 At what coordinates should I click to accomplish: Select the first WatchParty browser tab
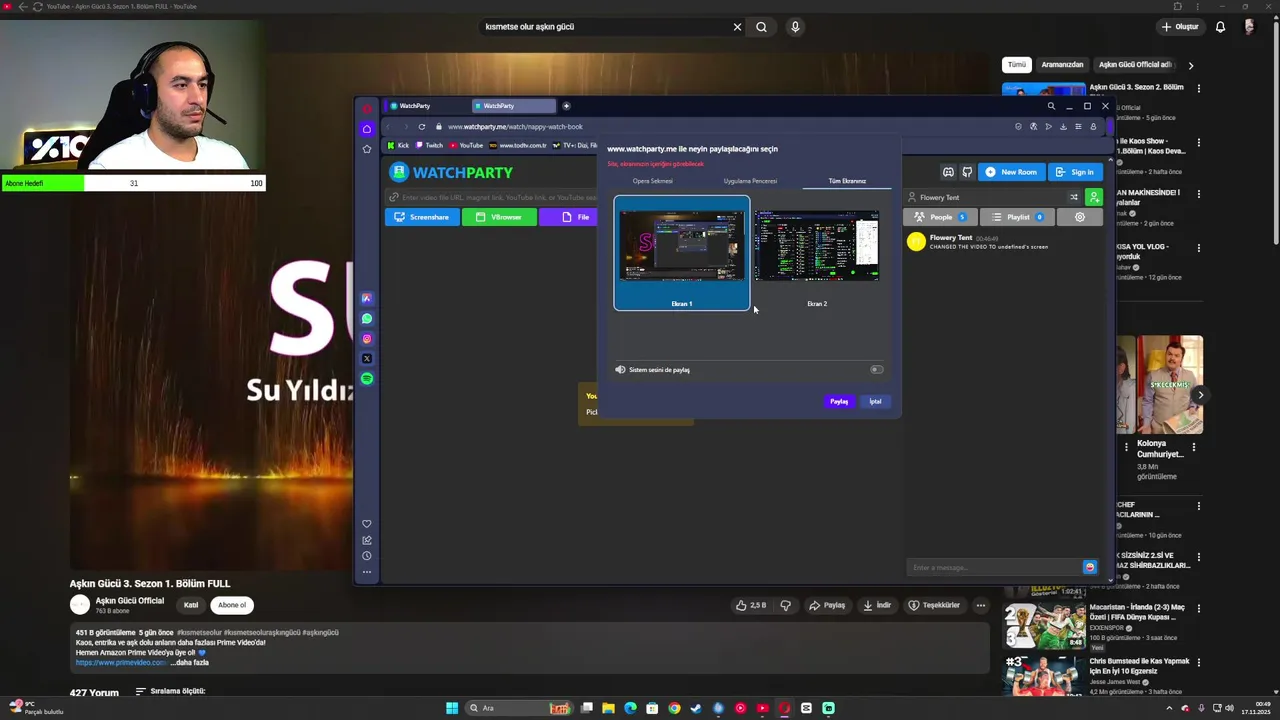[x=425, y=106]
